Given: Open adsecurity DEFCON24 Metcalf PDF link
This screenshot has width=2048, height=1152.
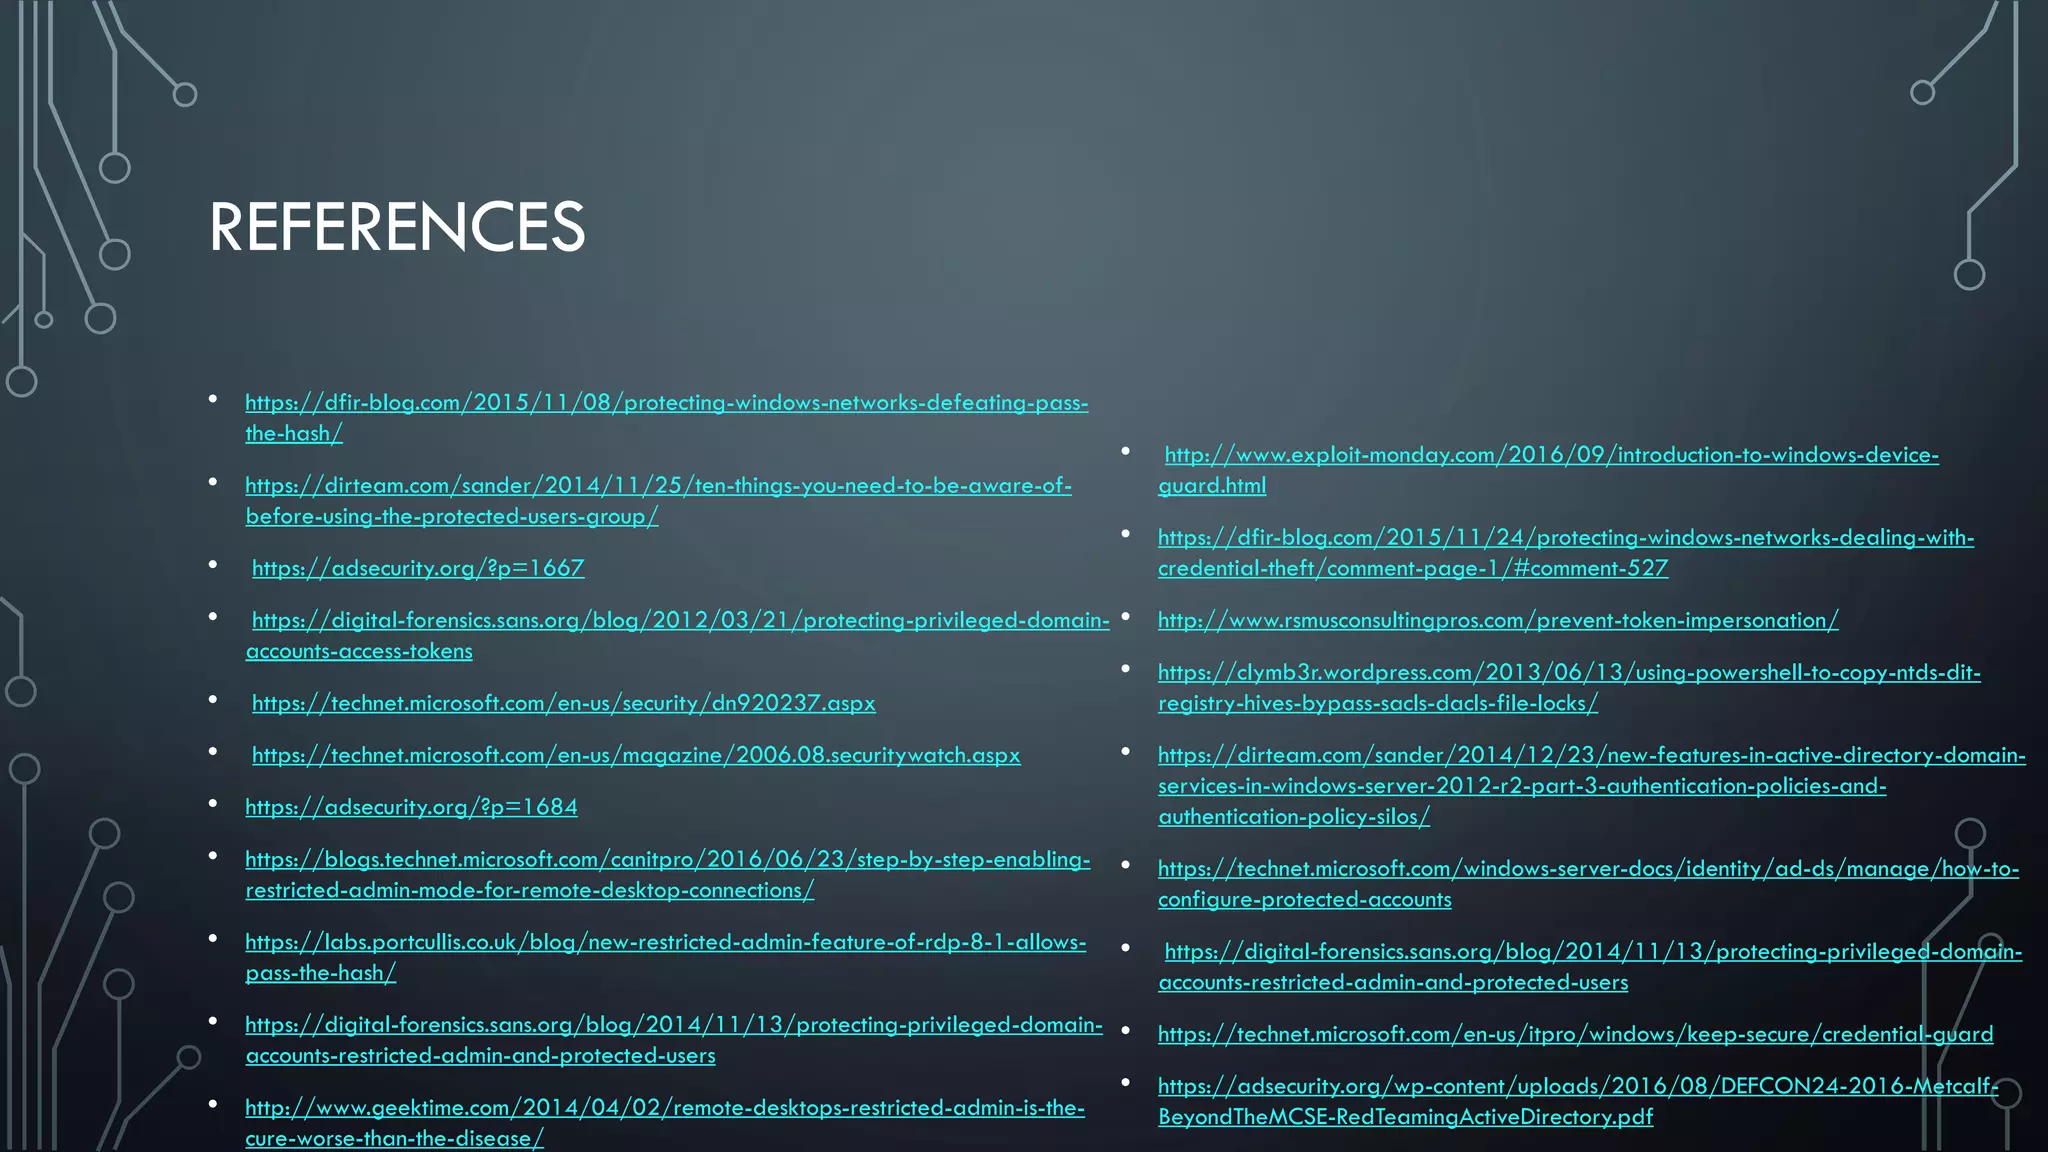Looking at the screenshot, I should [1578, 1101].
